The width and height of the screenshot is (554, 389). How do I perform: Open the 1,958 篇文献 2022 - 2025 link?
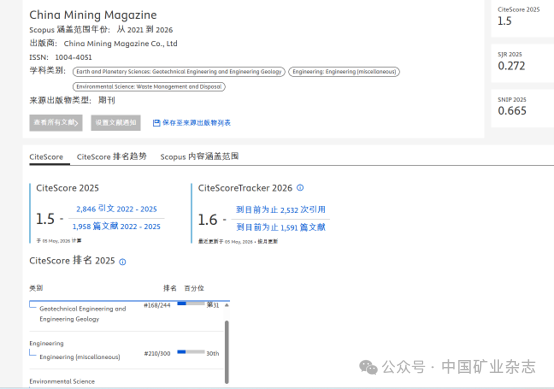coord(117,226)
